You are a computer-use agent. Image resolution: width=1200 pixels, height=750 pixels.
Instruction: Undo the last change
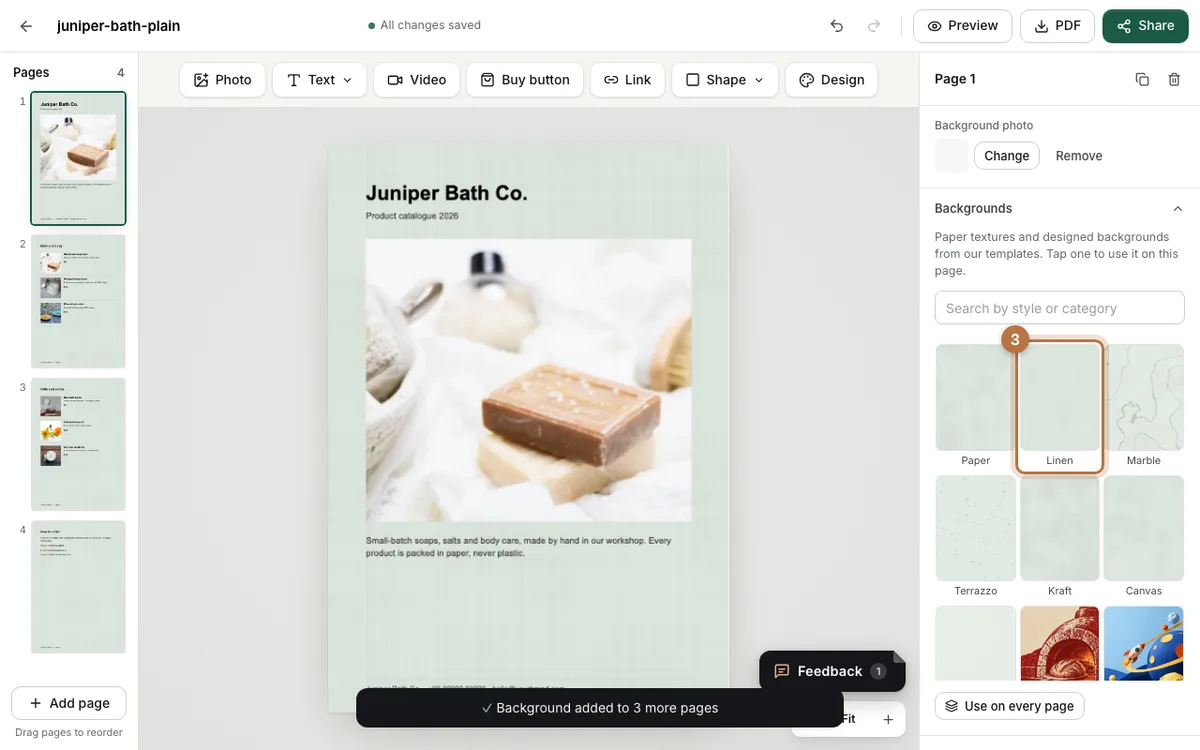pyautogui.click(x=837, y=26)
